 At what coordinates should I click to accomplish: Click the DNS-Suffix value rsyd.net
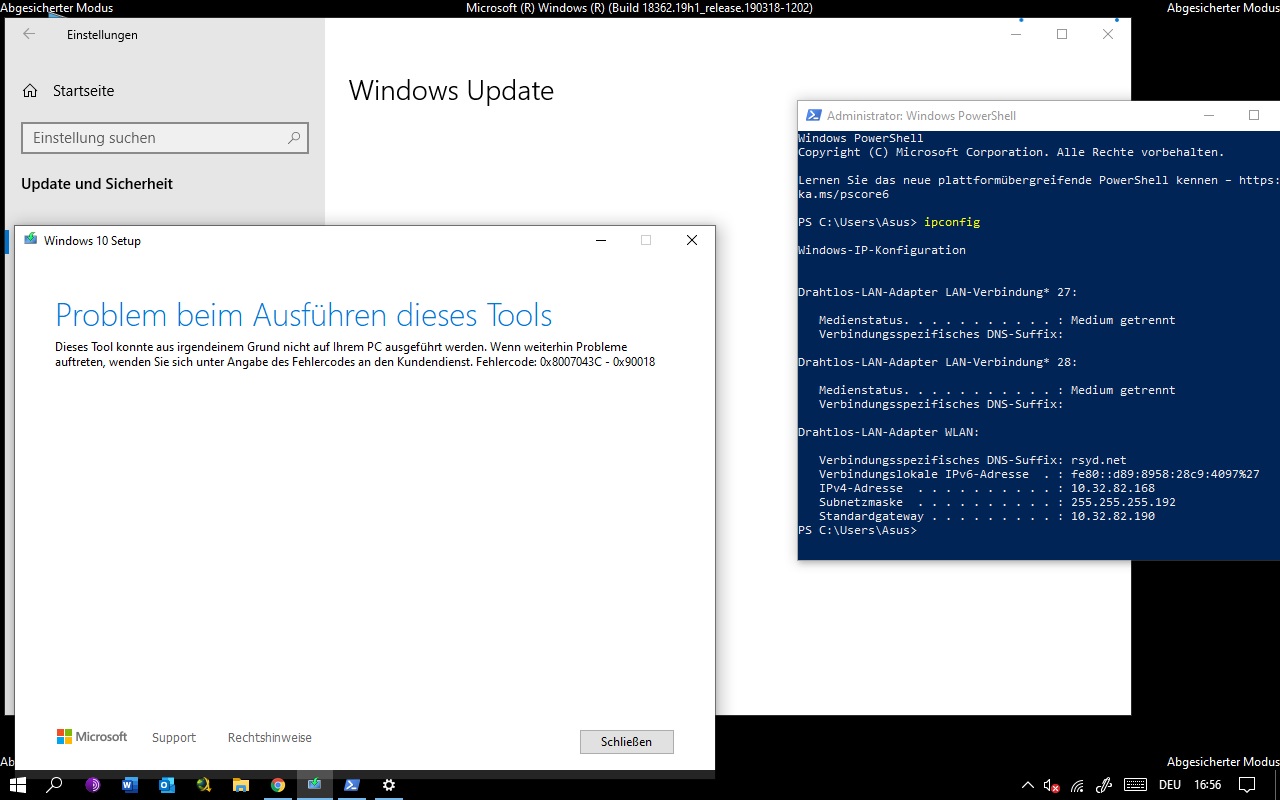(x=1099, y=460)
